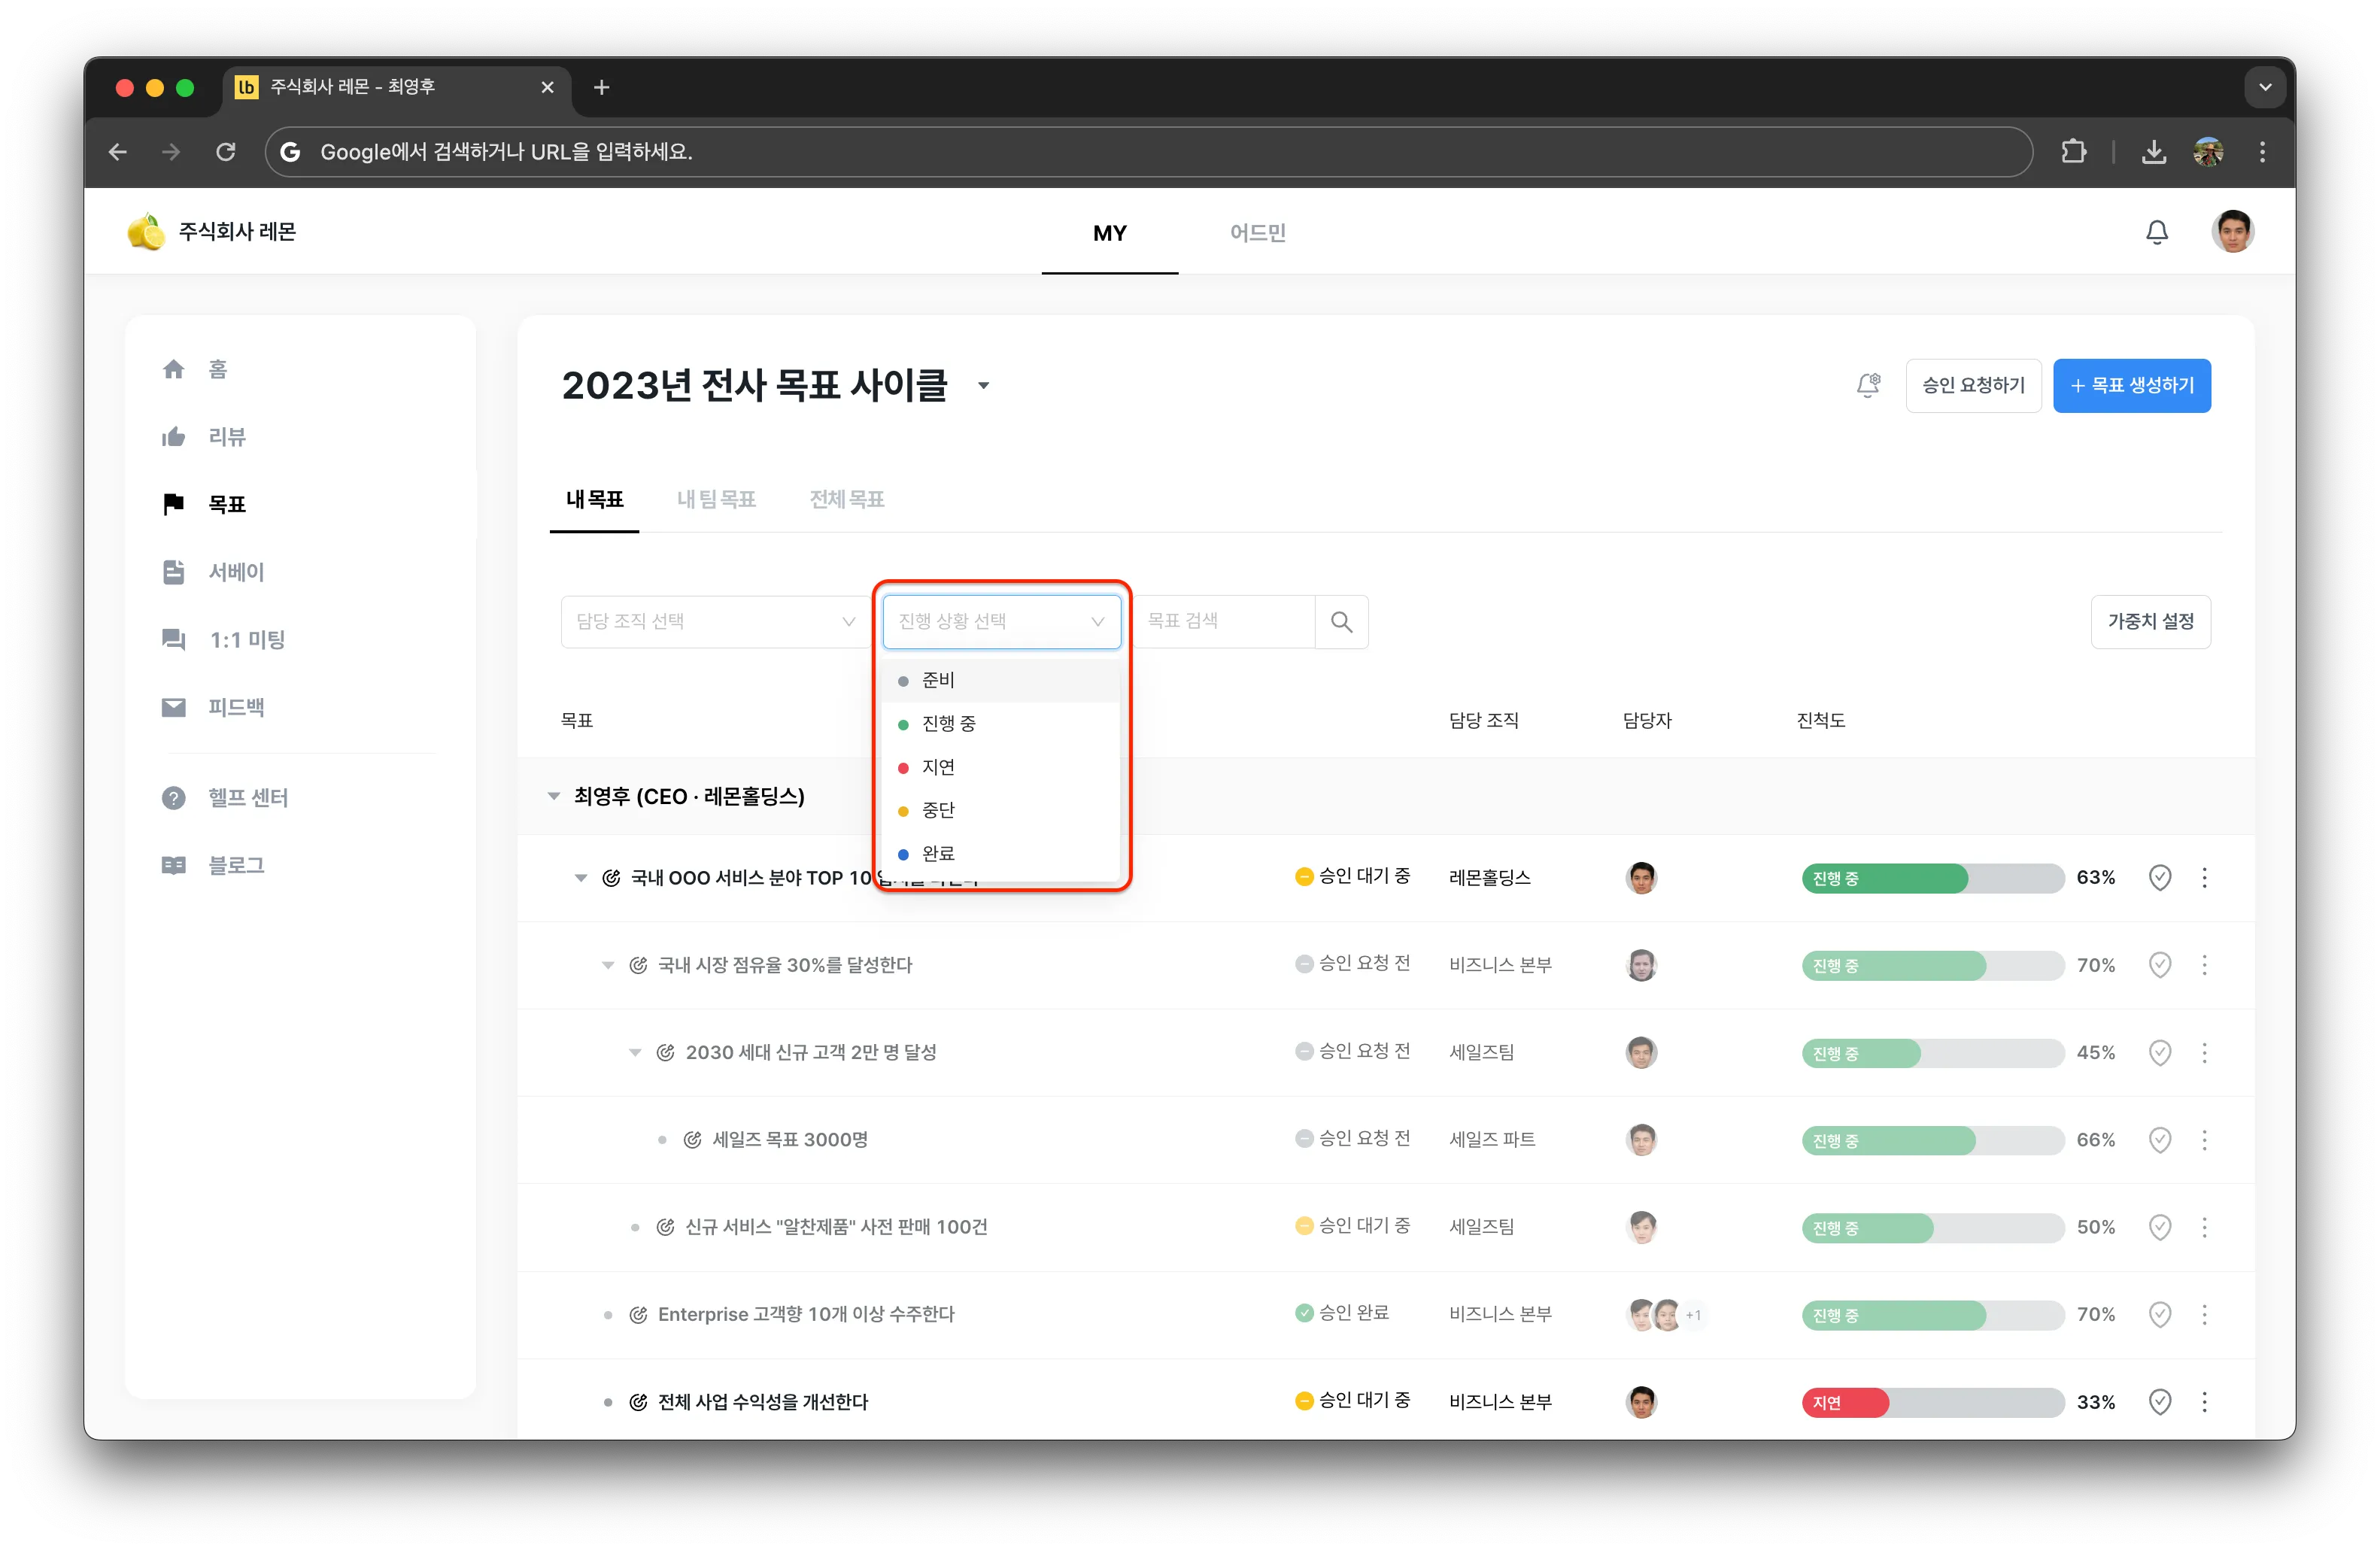Viewport: 2380px width, 1551px height.
Task: Click the 승인 요청하기 button
Action: pos(1973,385)
